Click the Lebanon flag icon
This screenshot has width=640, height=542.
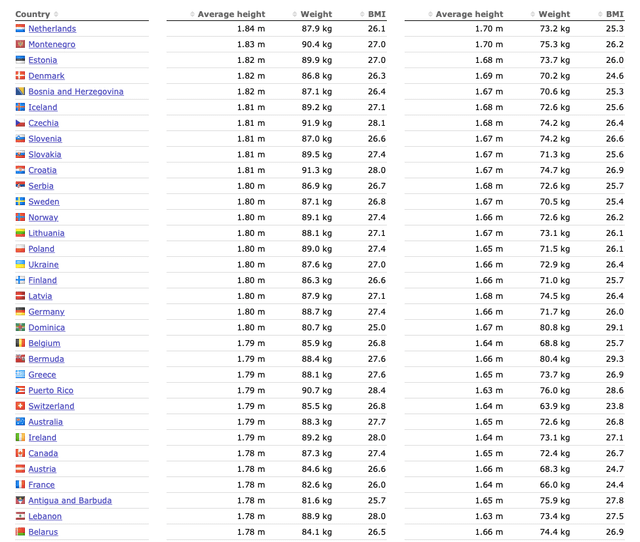pos(20,516)
